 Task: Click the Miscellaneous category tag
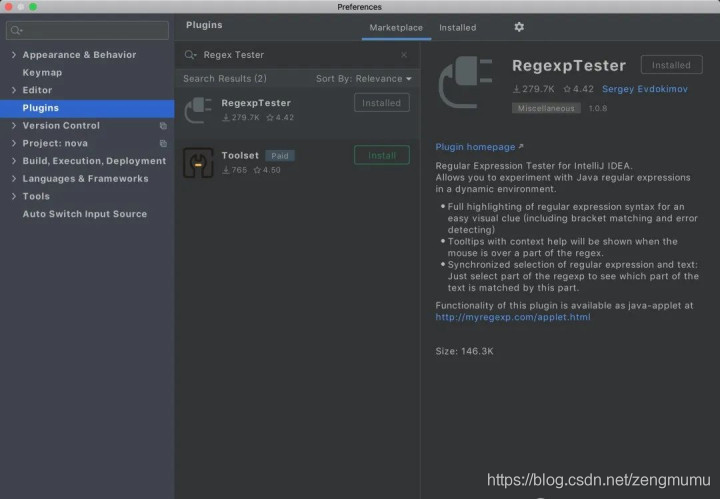pyautogui.click(x=546, y=108)
